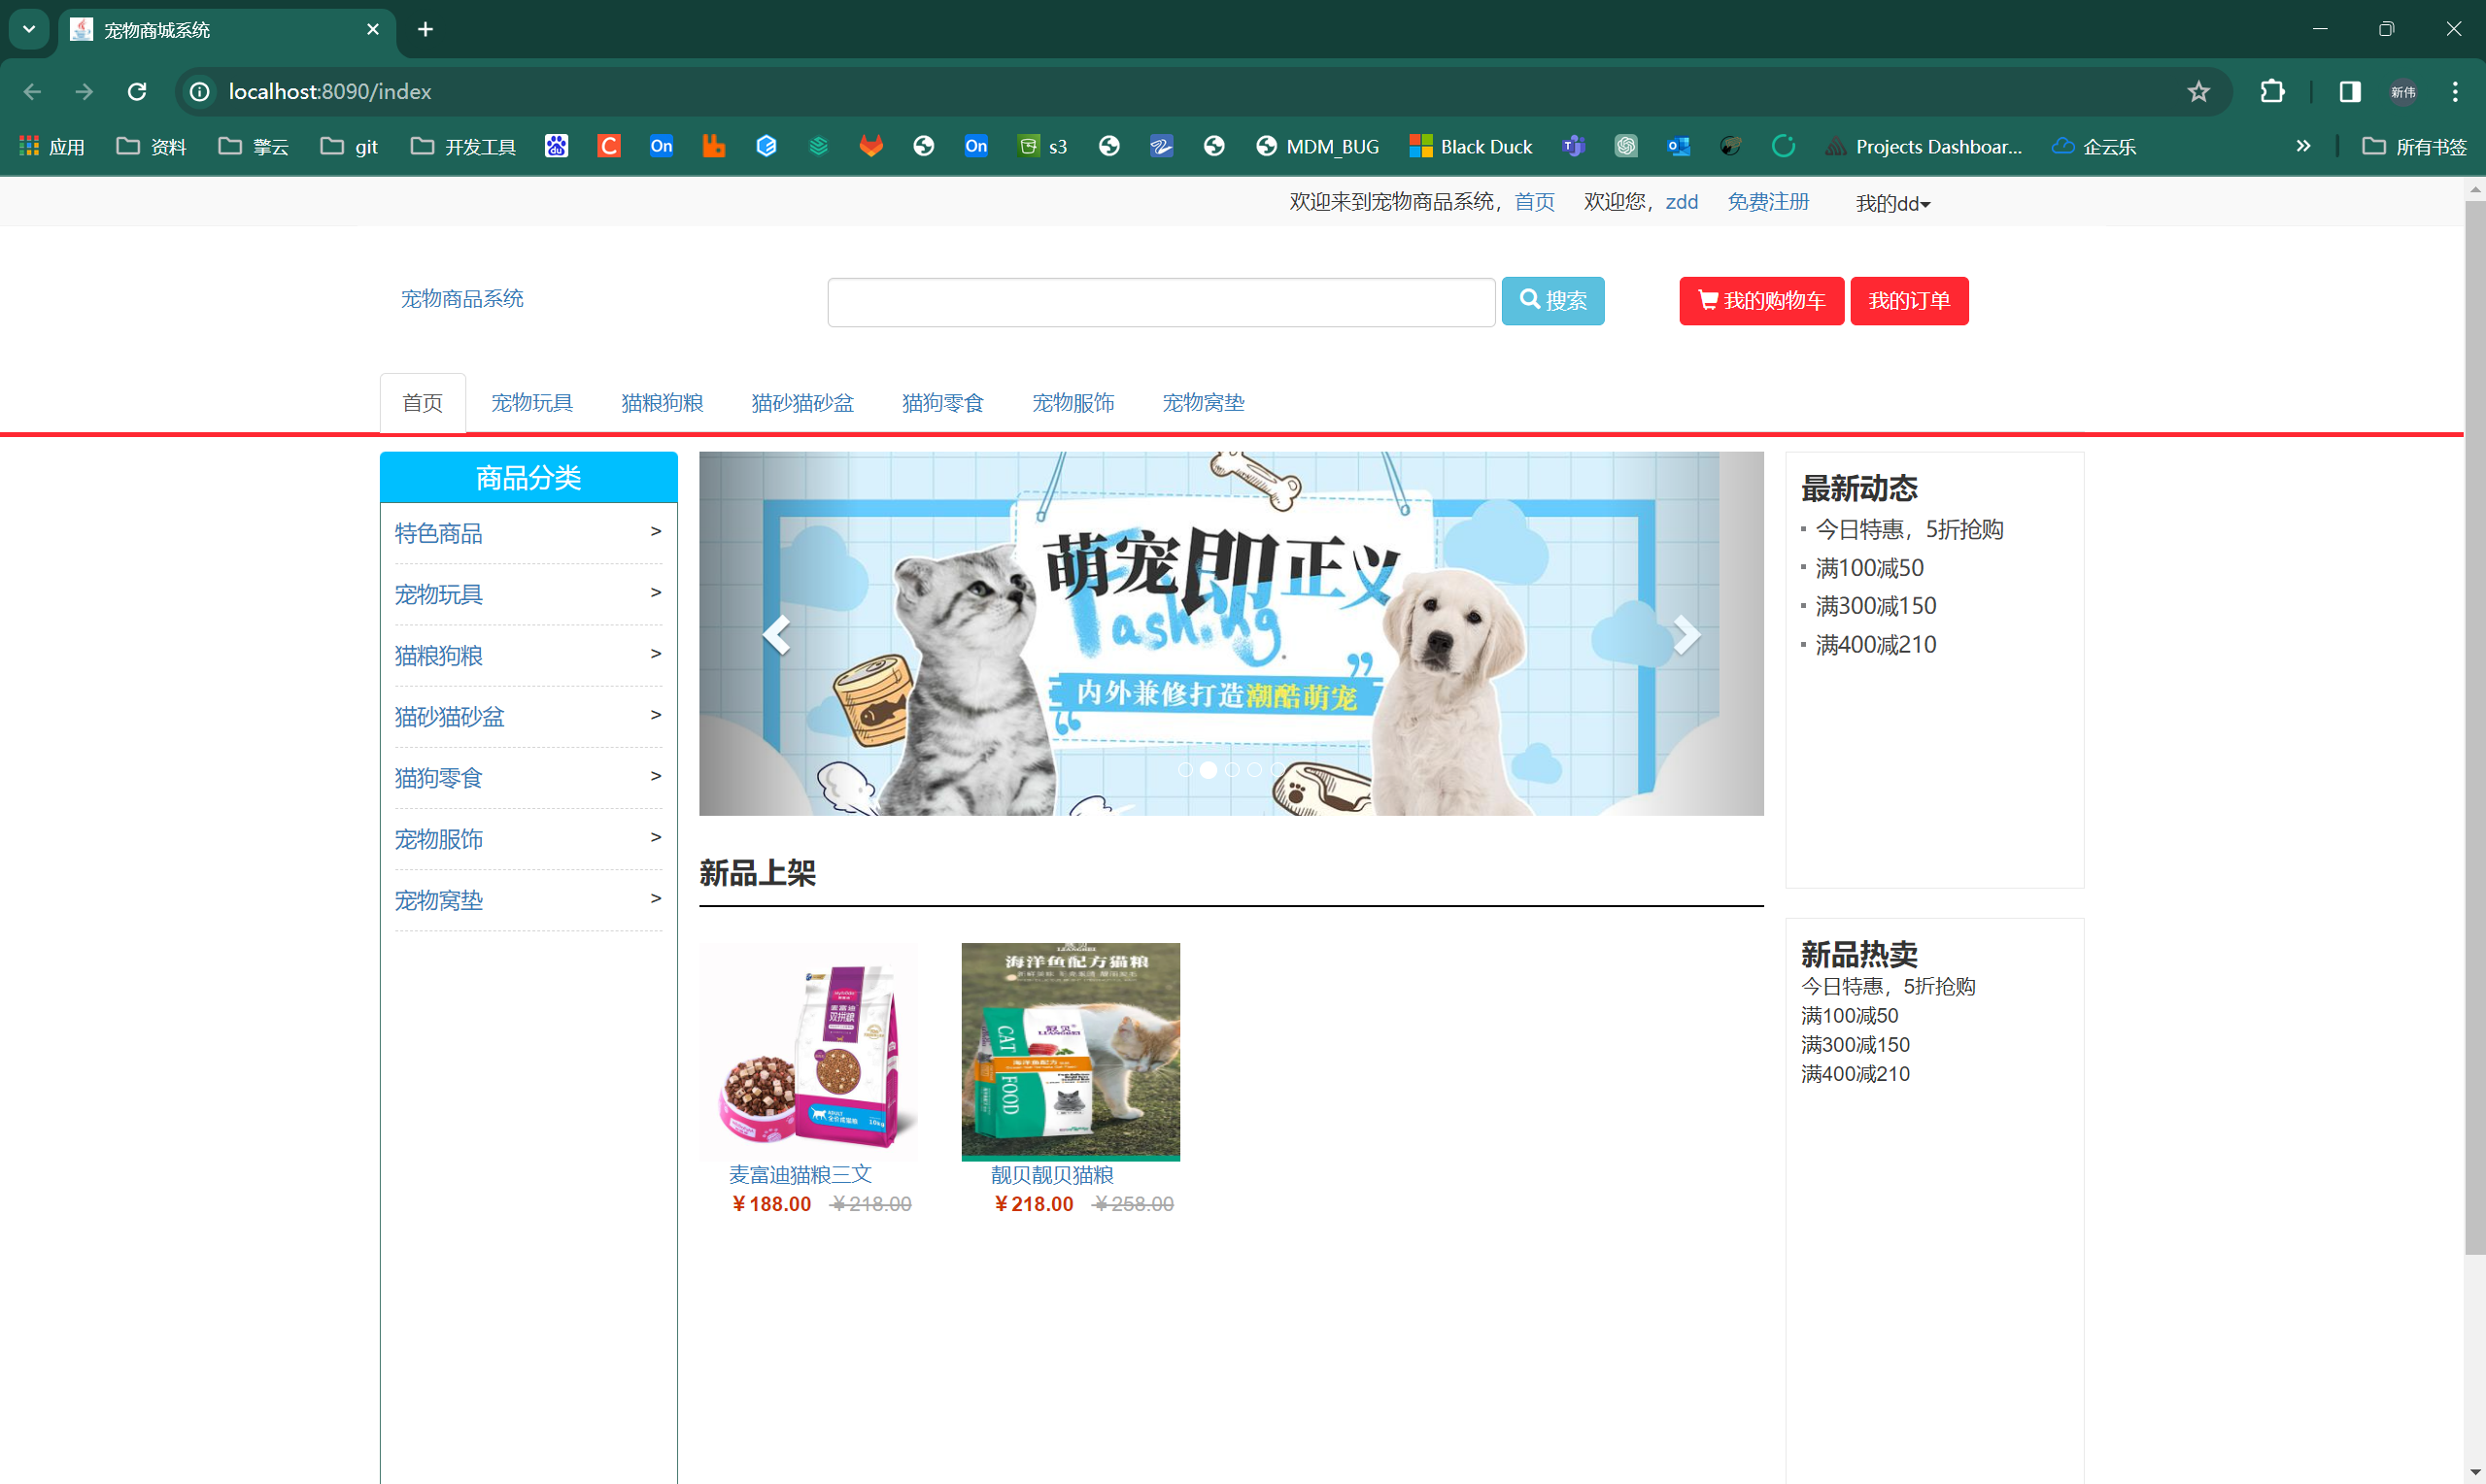Open the GitLab fox bookmark icon

(871, 147)
